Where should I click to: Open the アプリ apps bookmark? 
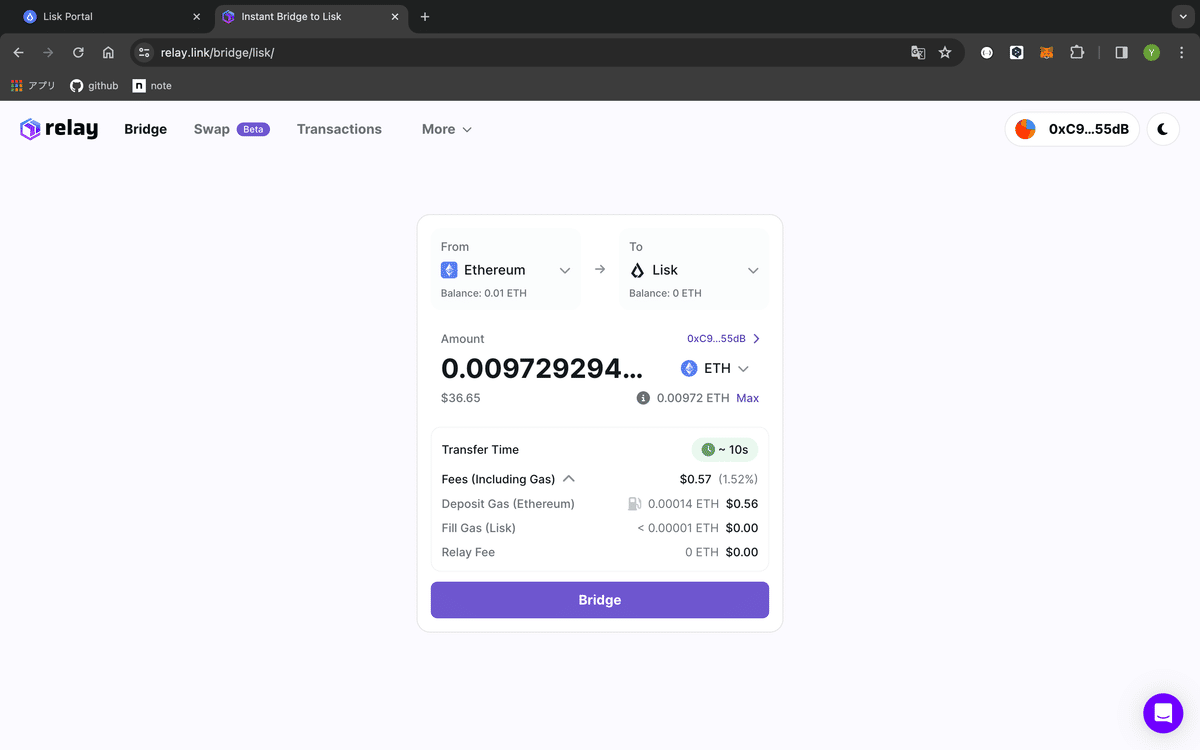point(33,86)
